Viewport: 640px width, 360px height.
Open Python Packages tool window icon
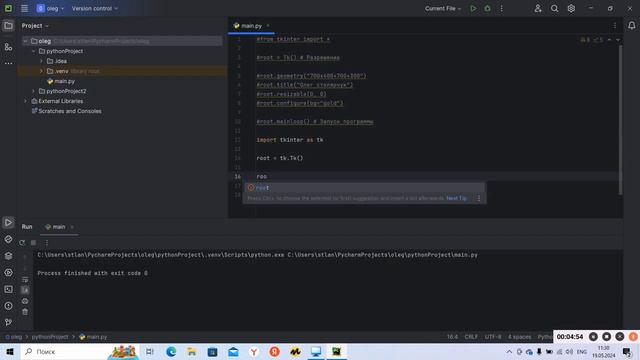coord(8,239)
